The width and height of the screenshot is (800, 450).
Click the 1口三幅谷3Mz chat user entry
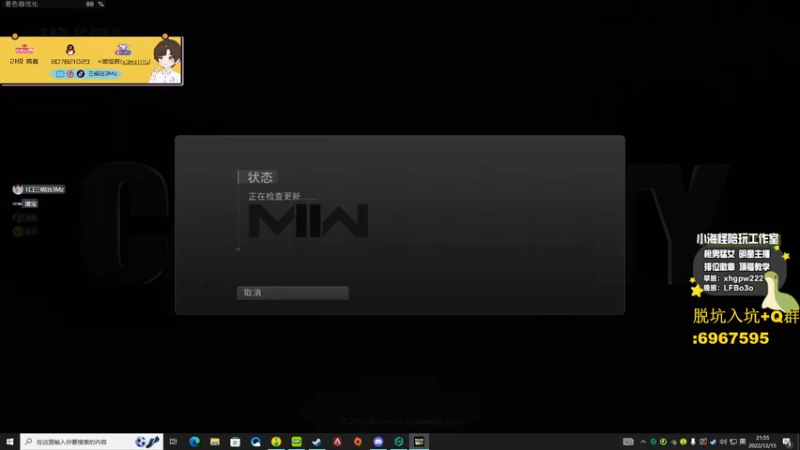39,189
